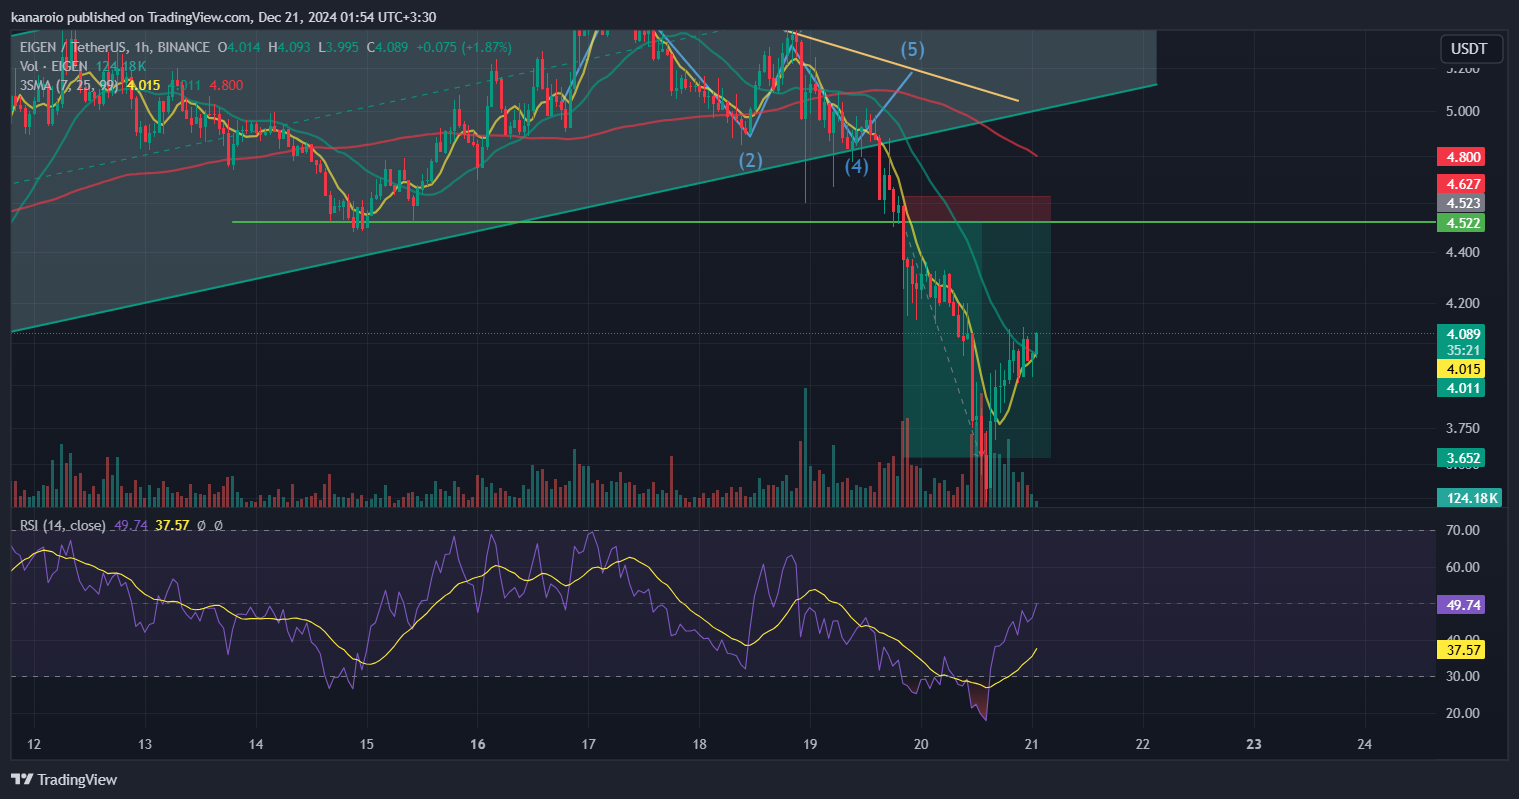This screenshot has height=799, width=1519.
Task: Click the green 4.011 SMA price tag
Action: coord(1460,388)
